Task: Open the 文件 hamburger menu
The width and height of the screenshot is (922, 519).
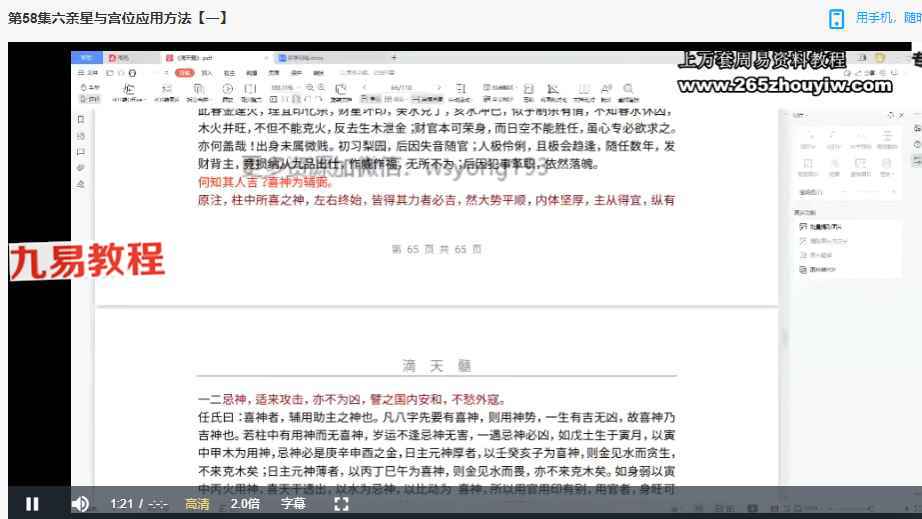Action: 88,73
